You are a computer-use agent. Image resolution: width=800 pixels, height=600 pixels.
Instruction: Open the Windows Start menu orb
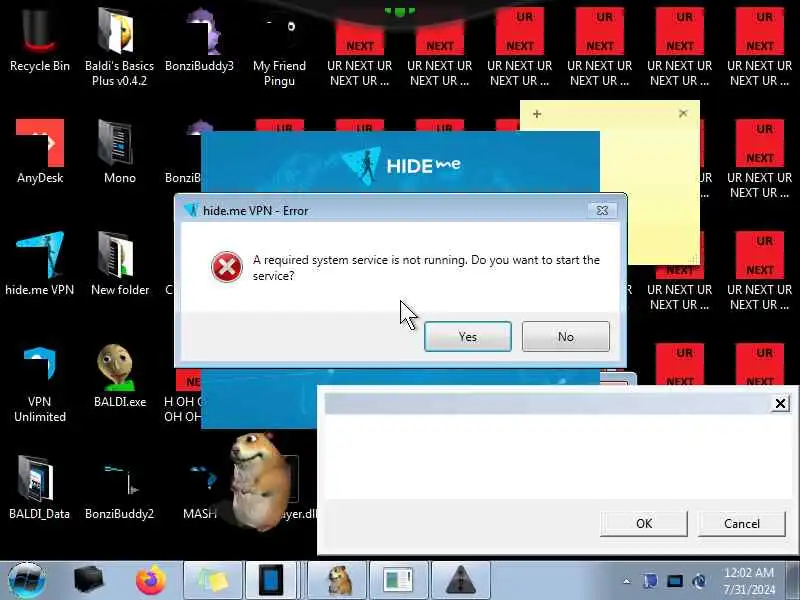point(27,581)
